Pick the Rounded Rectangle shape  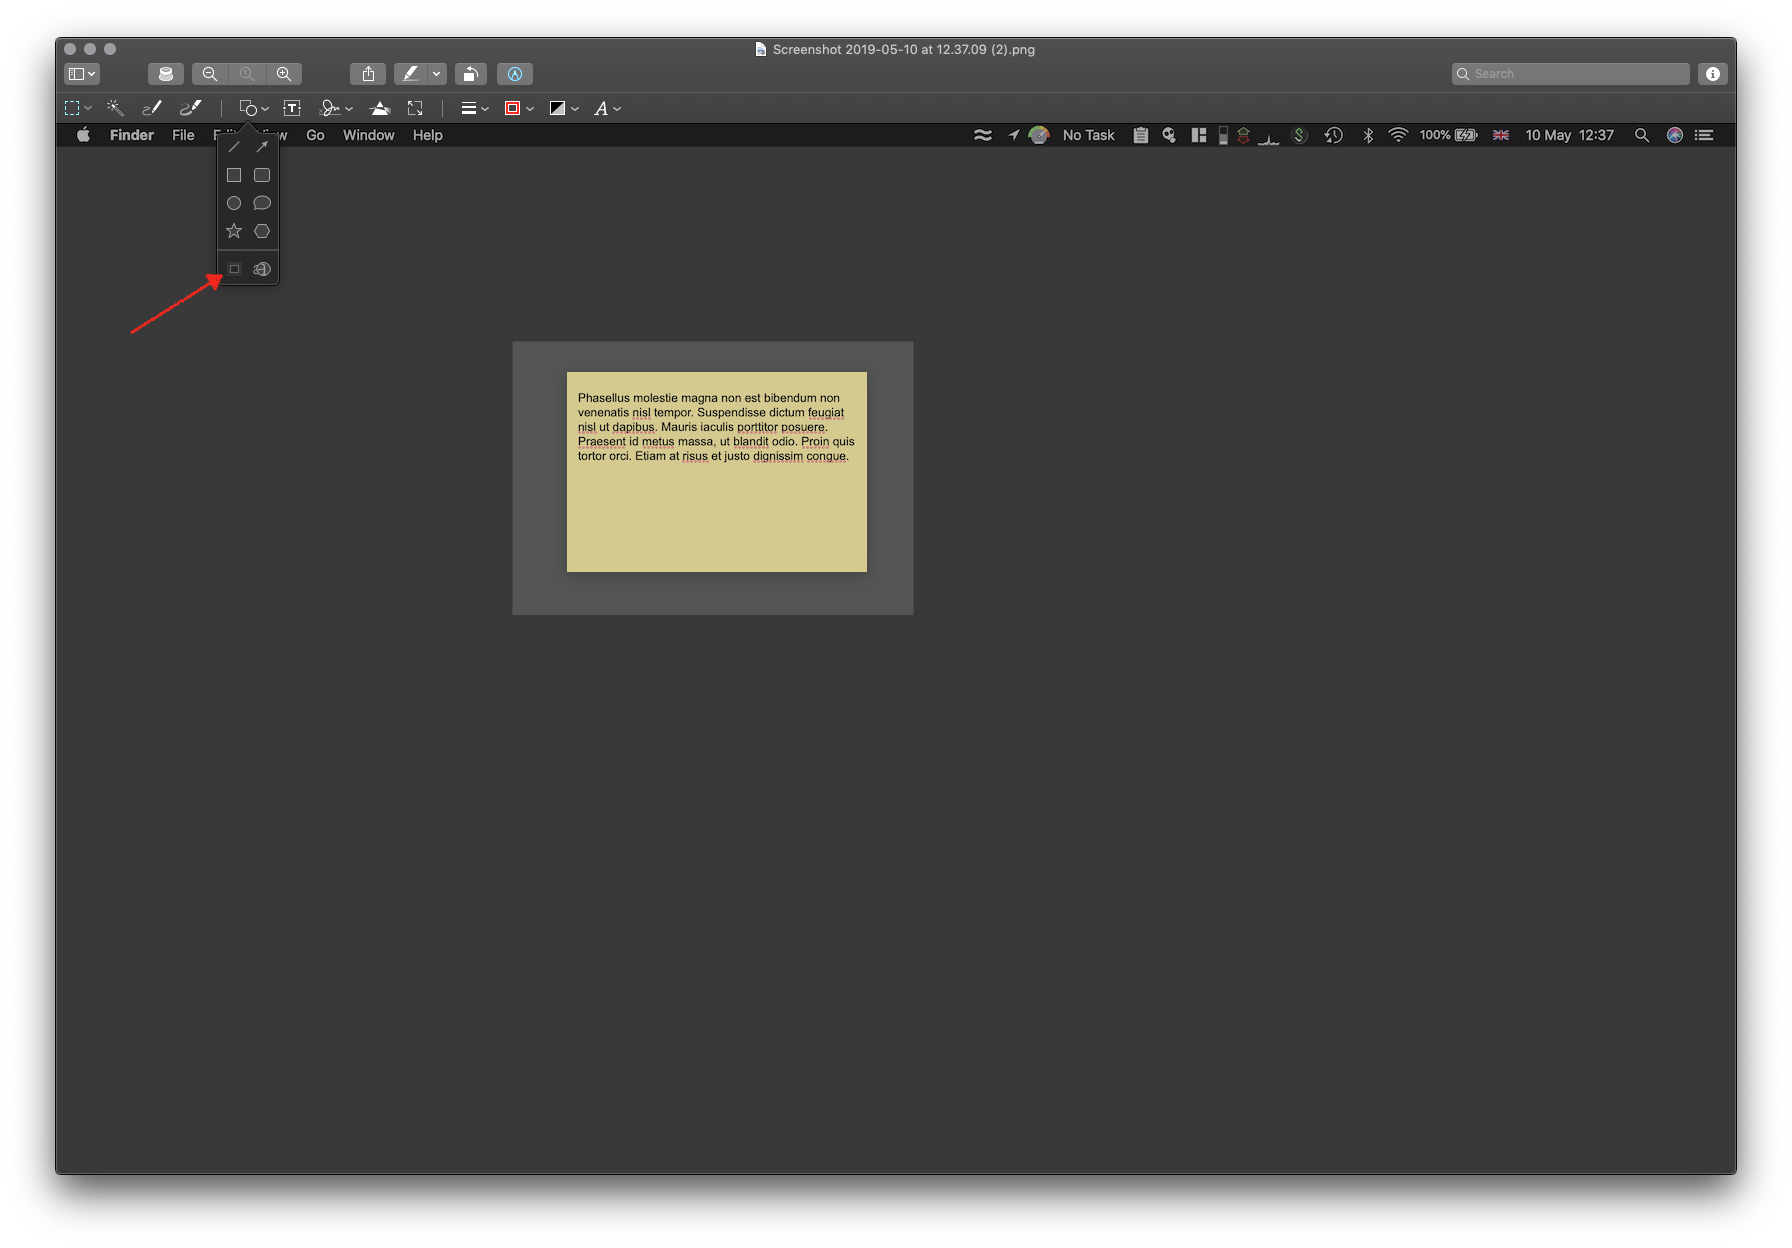point(262,175)
